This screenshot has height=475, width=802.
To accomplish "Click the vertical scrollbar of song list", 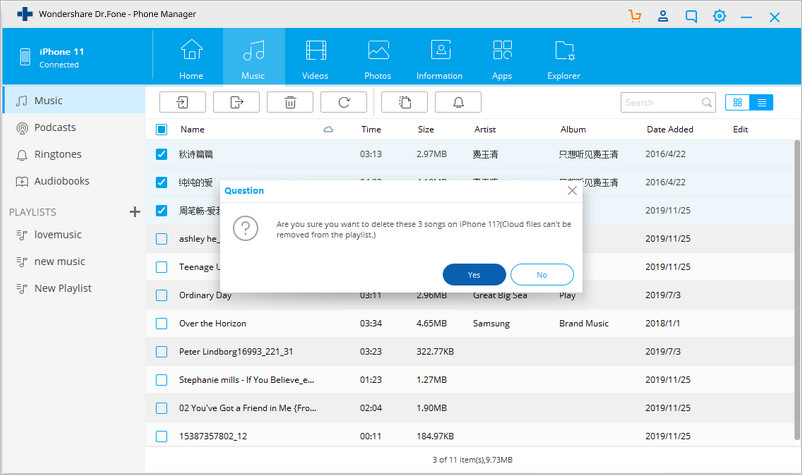I will click(797, 289).
